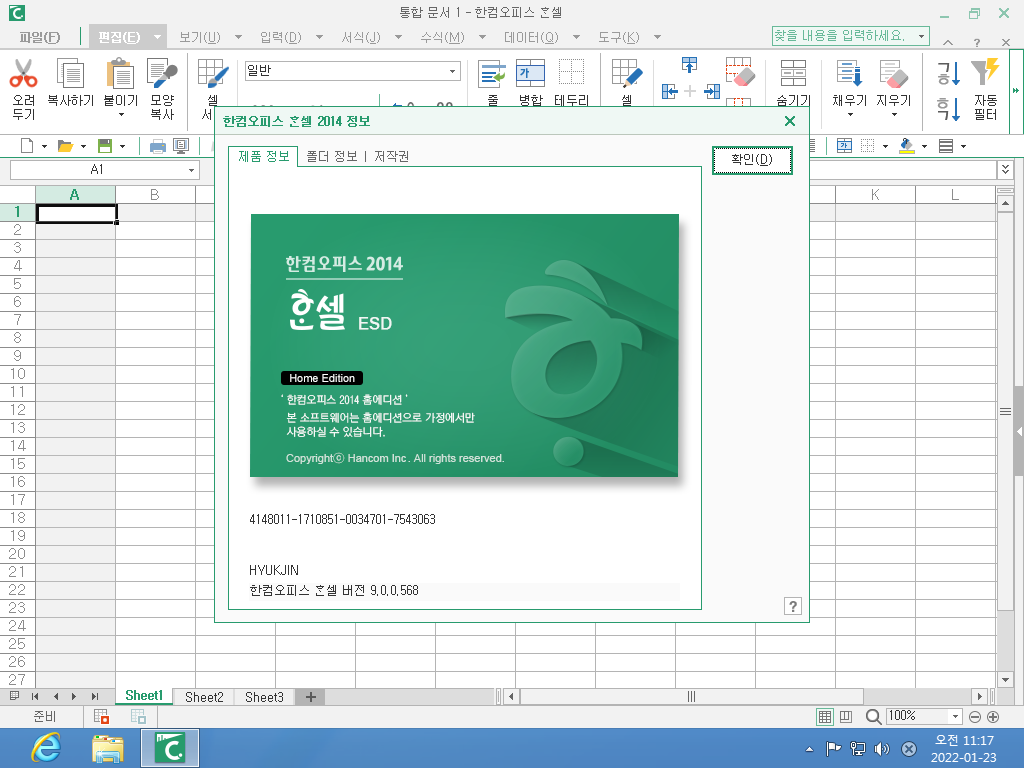Click the Copy (복사하기) icon
The height and width of the screenshot is (768, 1024).
tap(71, 73)
